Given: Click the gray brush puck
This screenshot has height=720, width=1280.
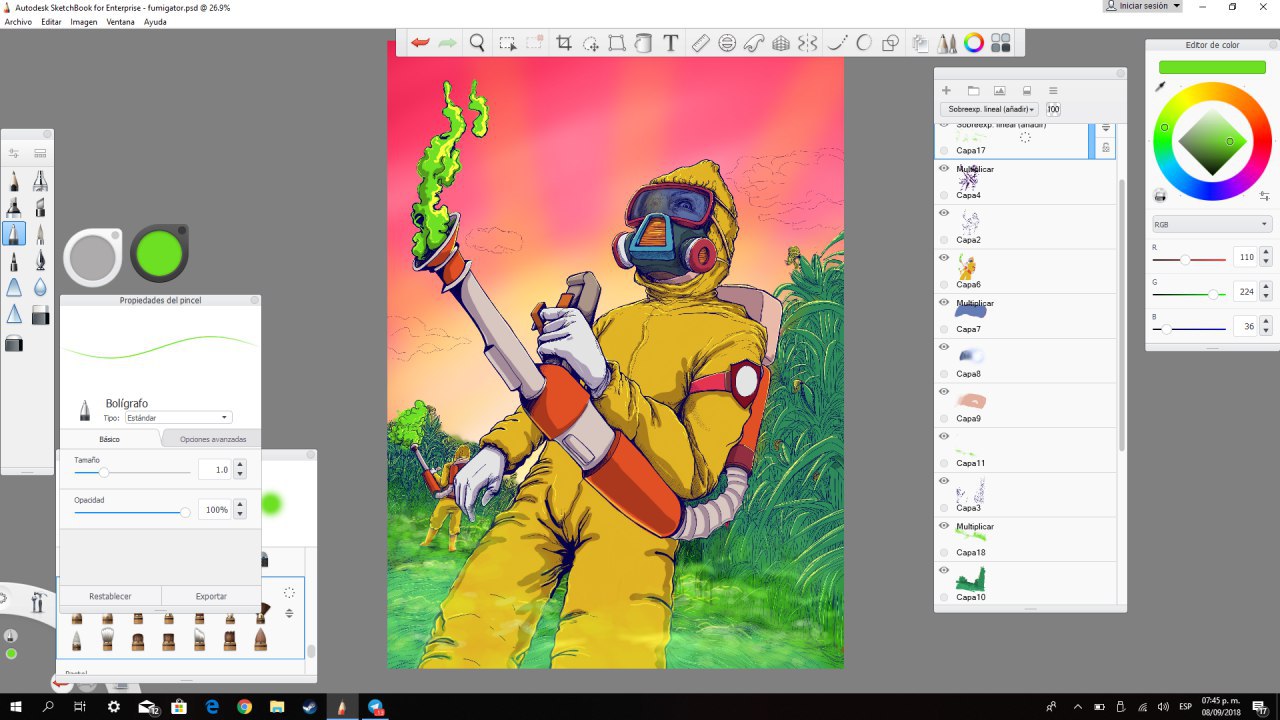Looking at the screenshot, I should pyautogui.click(x=93, y=258).
